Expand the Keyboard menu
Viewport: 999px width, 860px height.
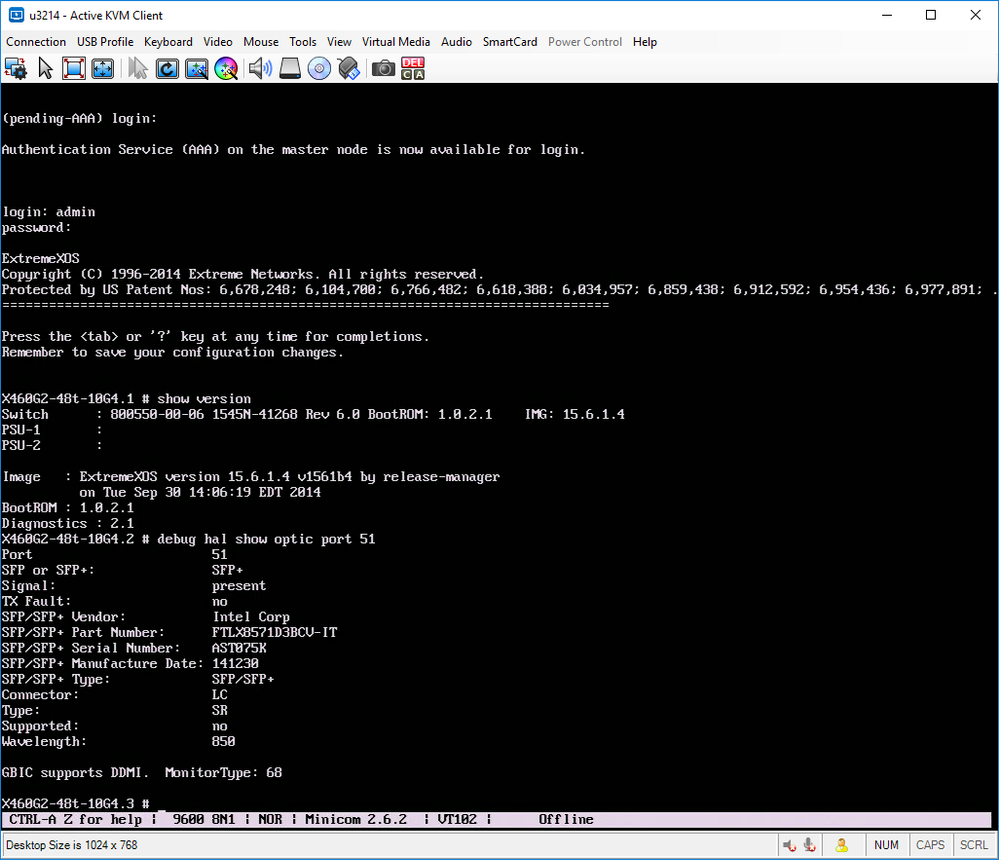pos(168,42)
